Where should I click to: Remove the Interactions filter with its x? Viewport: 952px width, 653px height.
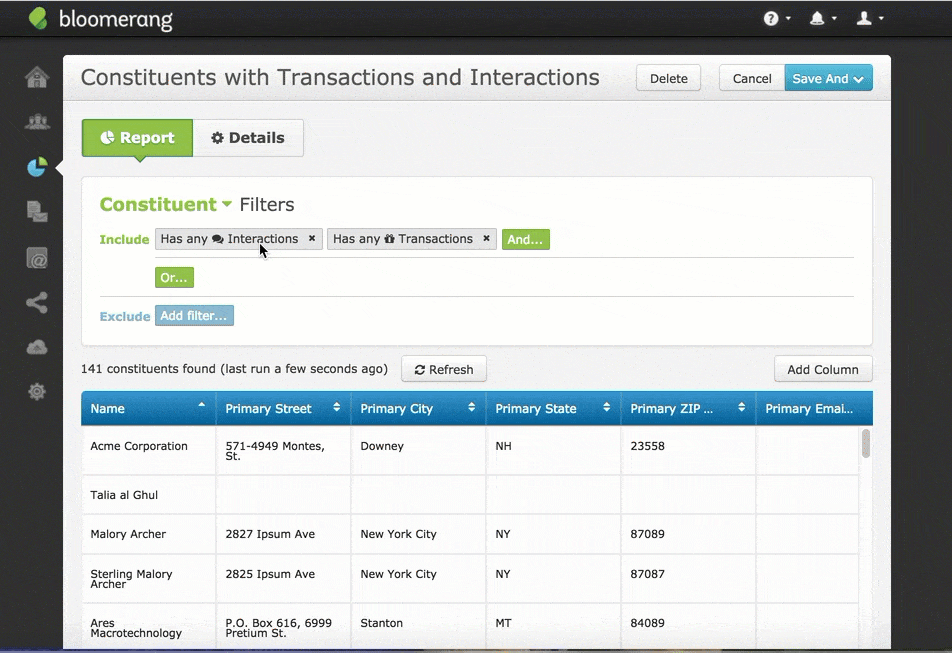312,239
